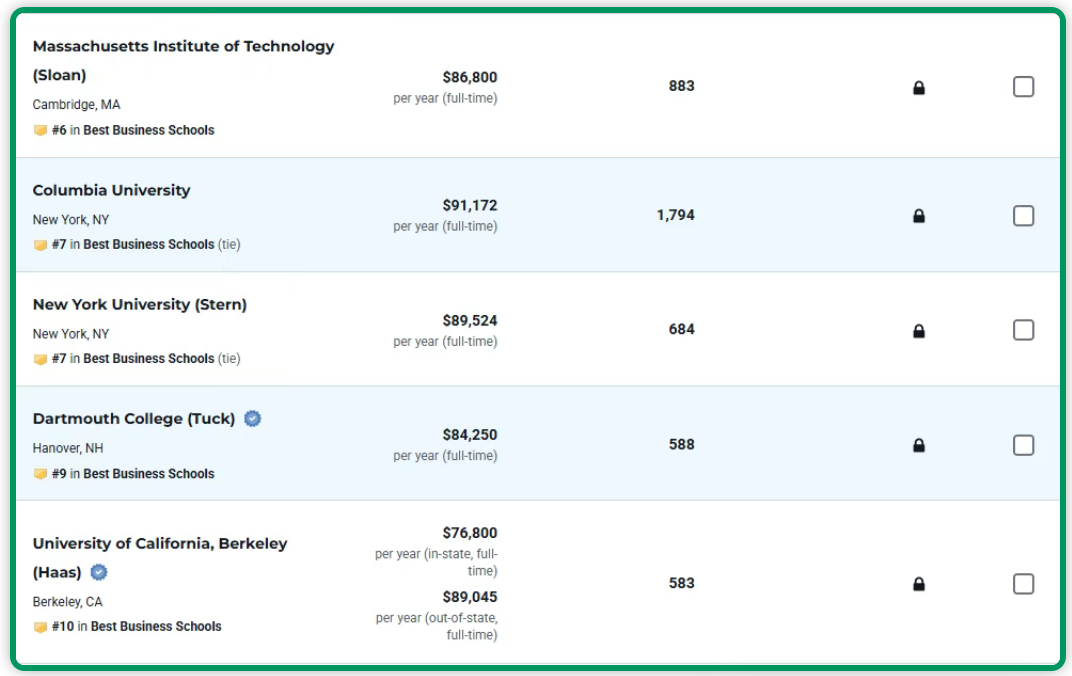The height and width of the screenshot is (676, 1072).
Task: Click the ranking badge icon for MIT Sloan
Action: pyautogui.click(x=40, y=130)
